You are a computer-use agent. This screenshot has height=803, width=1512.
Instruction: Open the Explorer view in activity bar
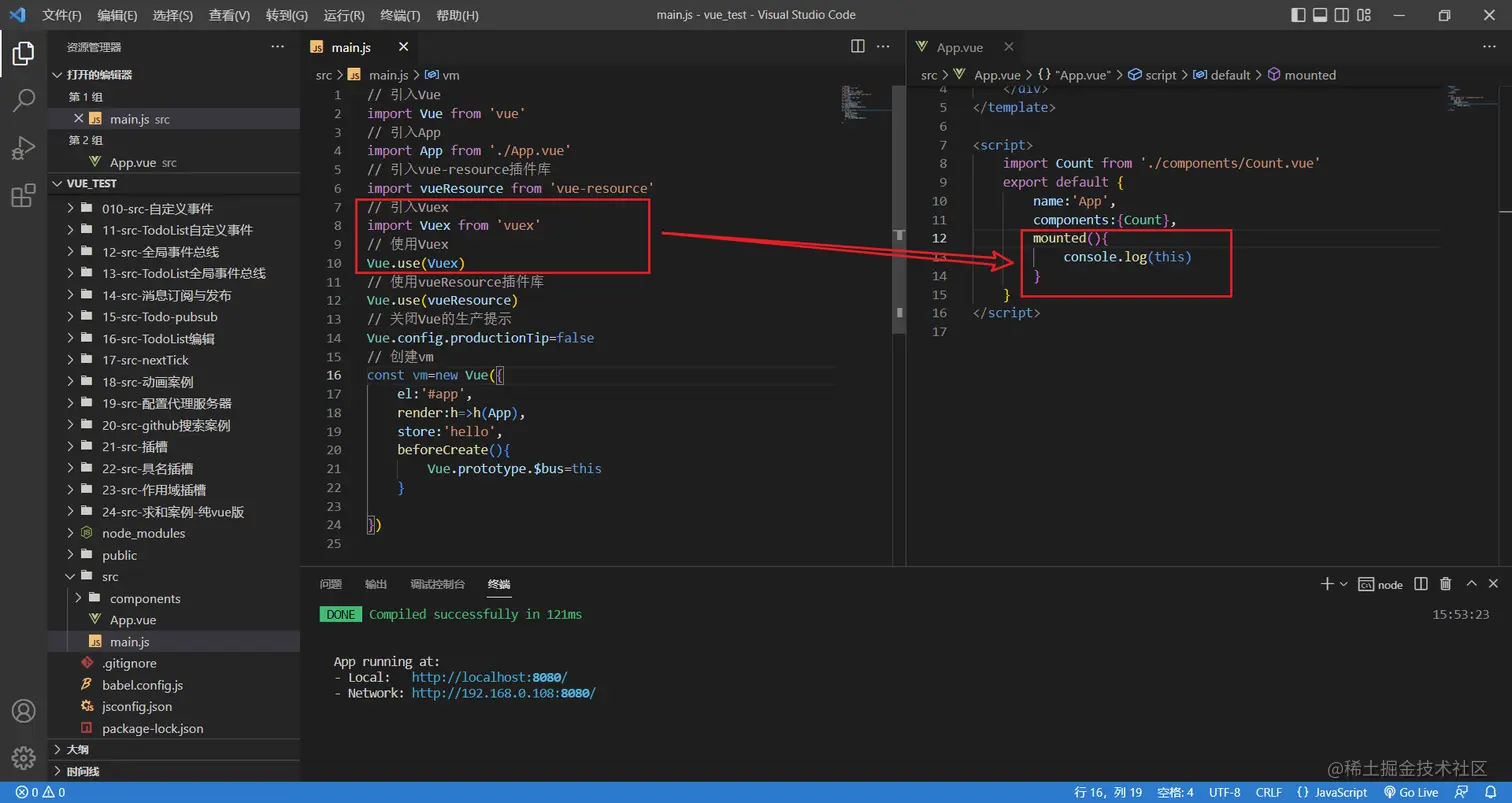coord(23,53)
